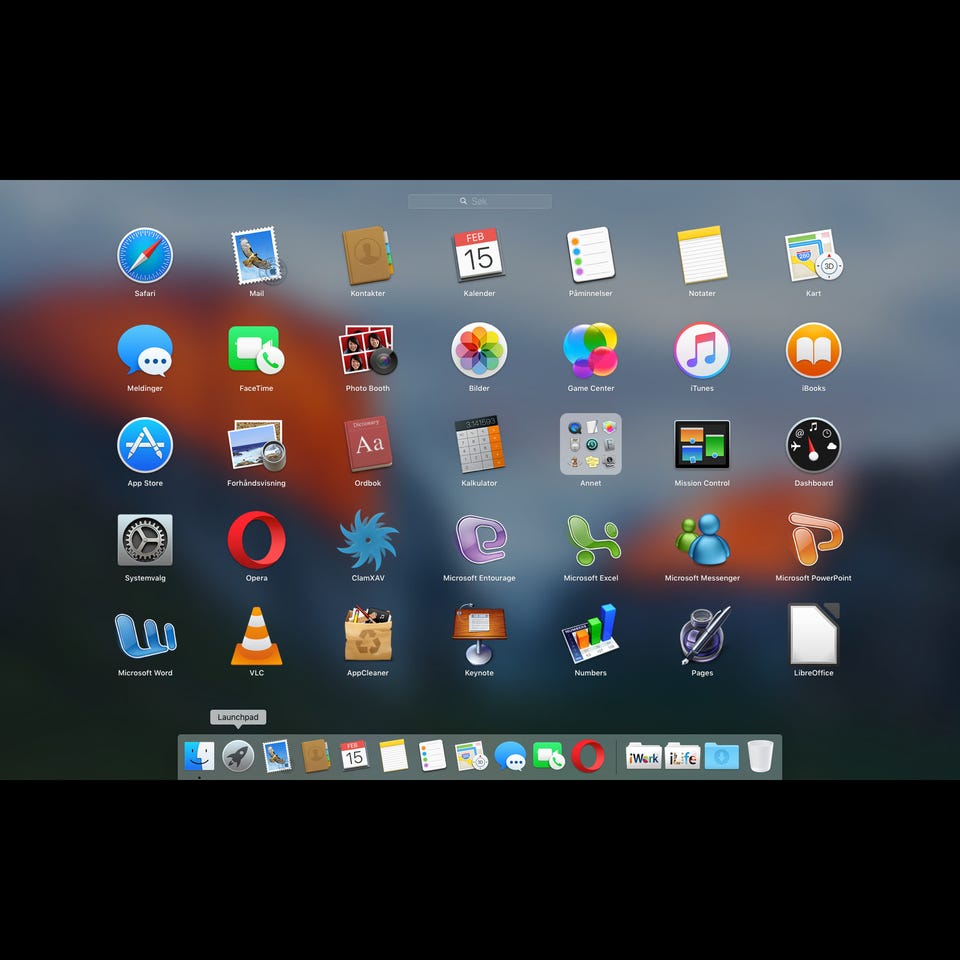Launch Meldinger from the Launchpad grid
The image size is (960, 960).
tap(145, 350)
